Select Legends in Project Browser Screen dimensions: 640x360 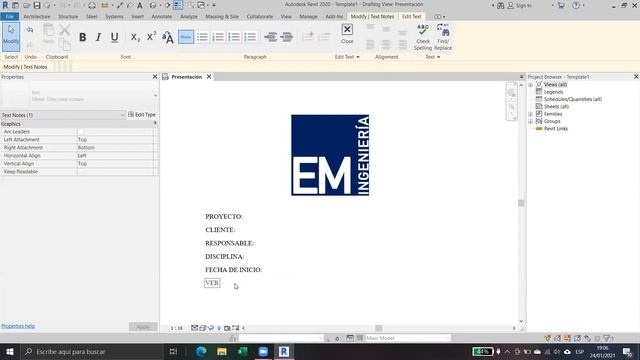pyautogui.click(x=553, y=92)
